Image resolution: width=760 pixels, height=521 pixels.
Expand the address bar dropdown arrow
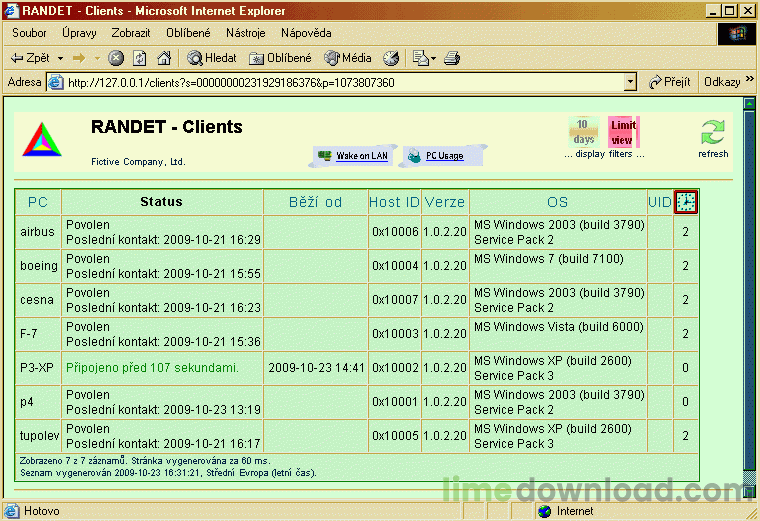tap(630, 82)
